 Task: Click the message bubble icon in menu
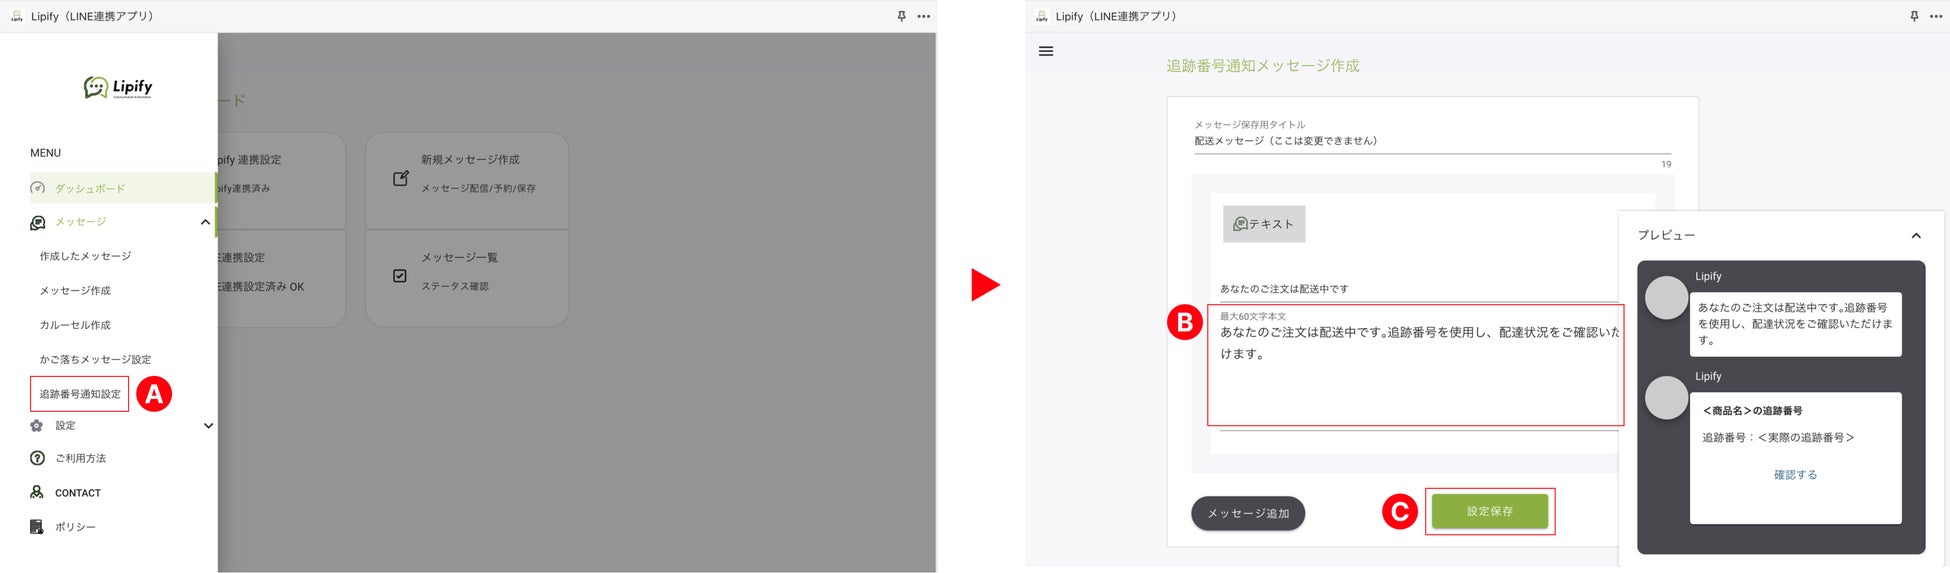pos(37,222)
